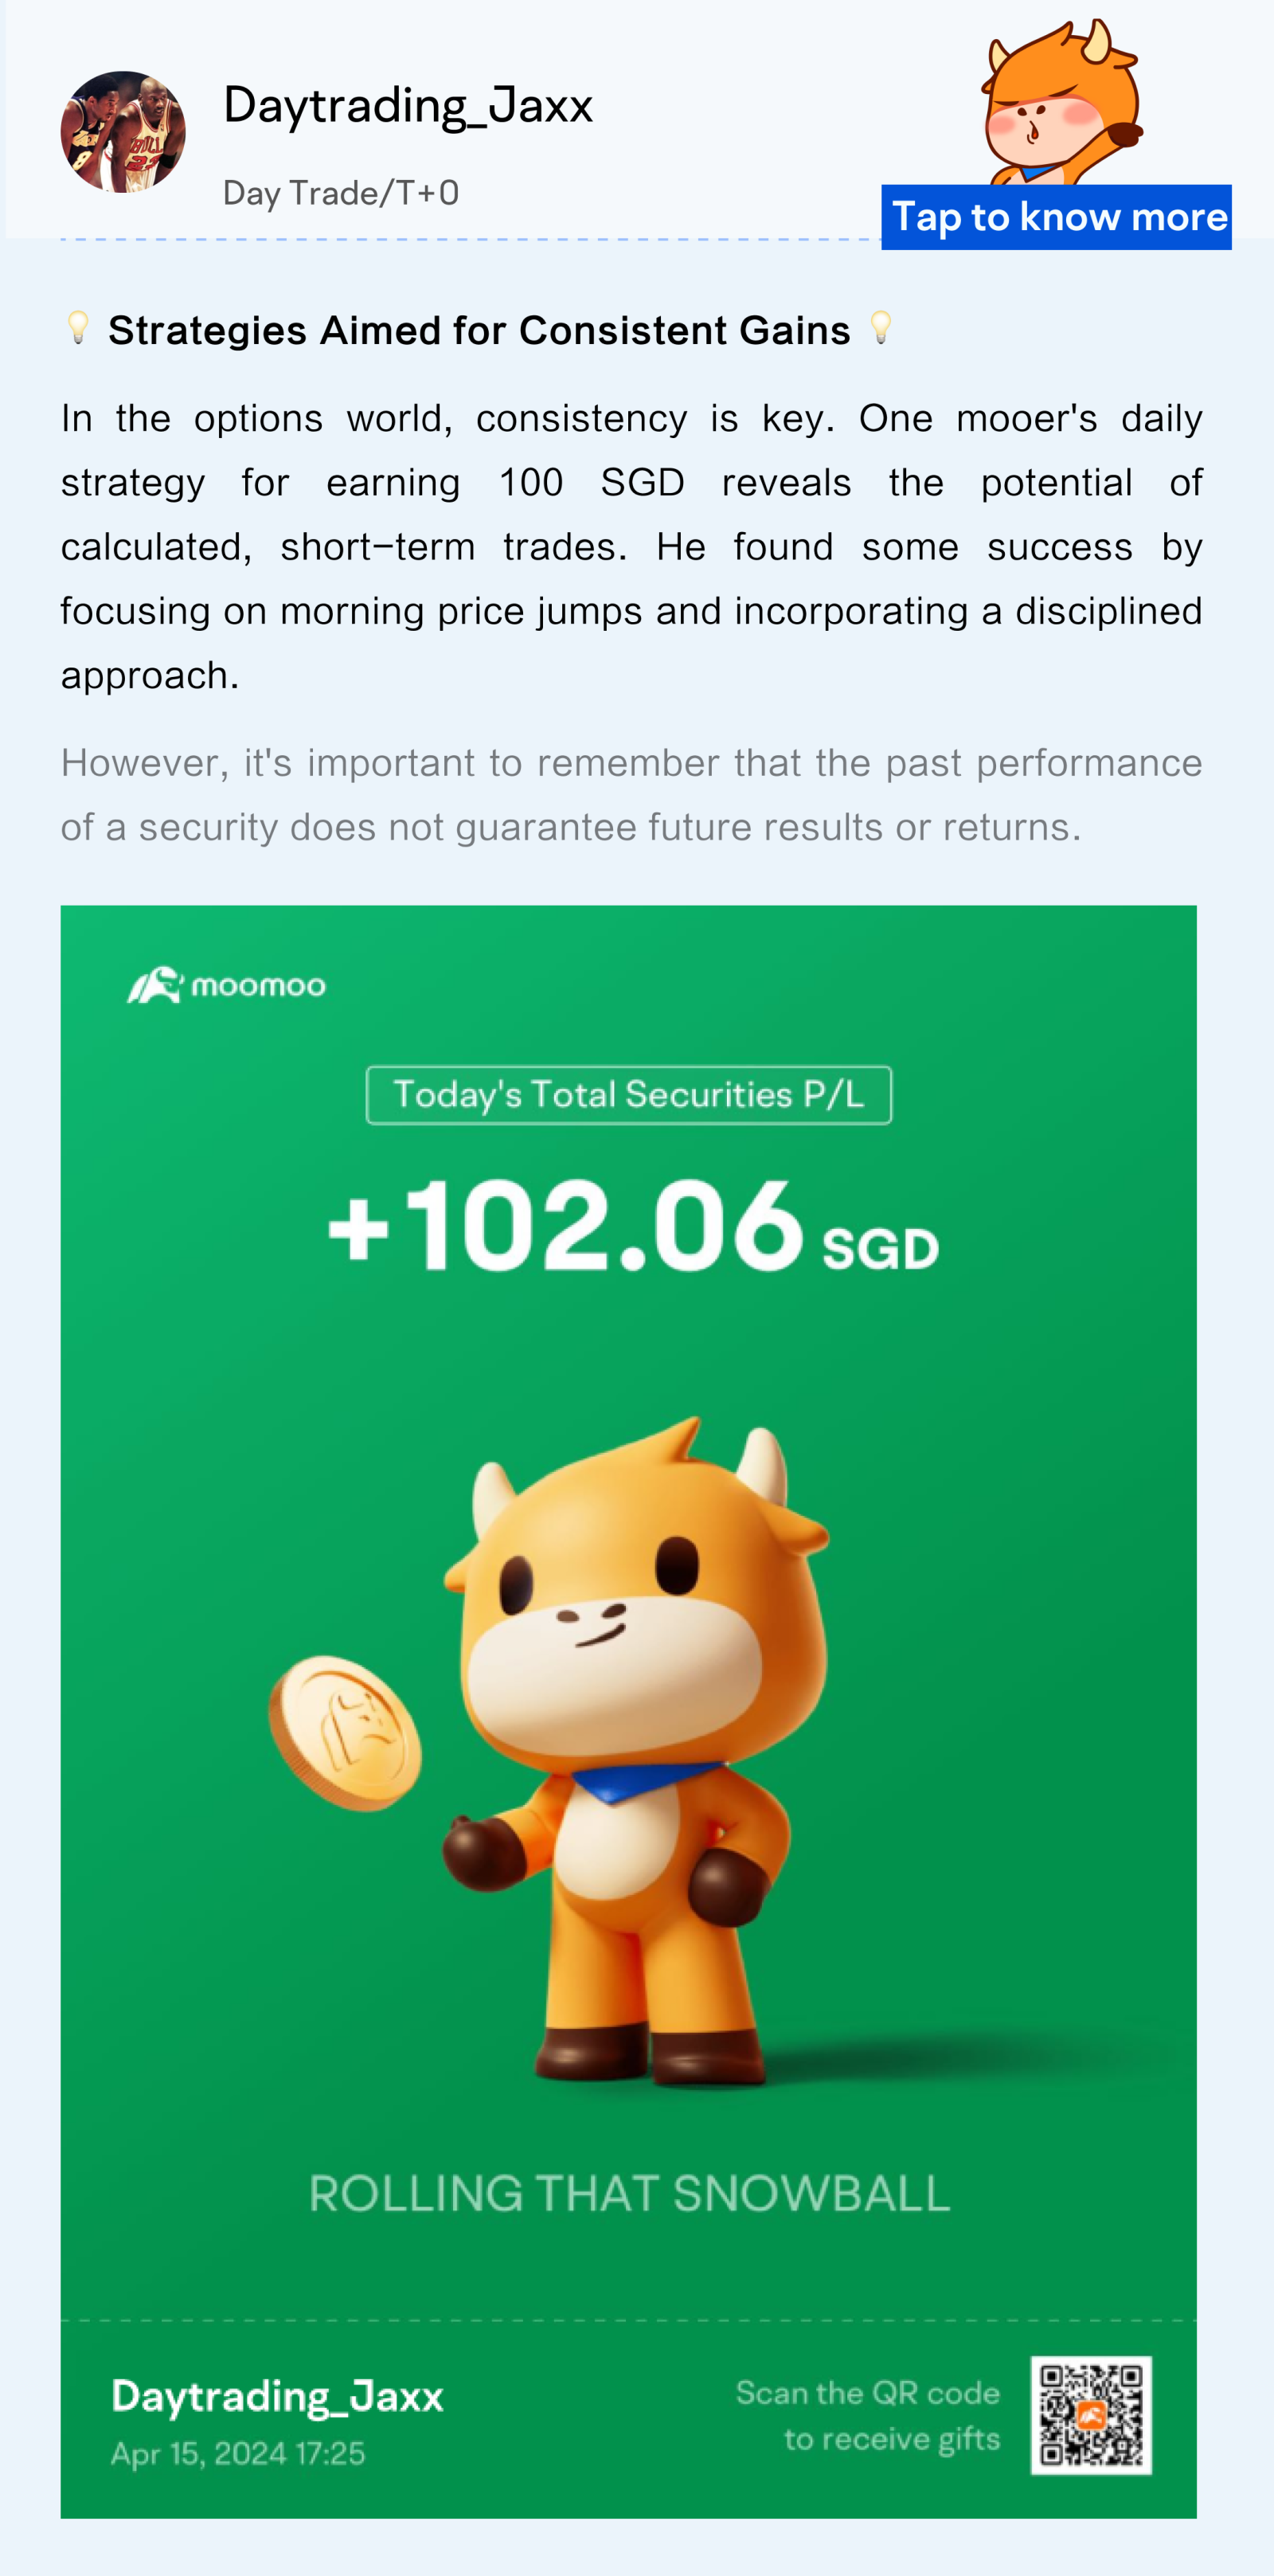Tap the +102.06 SGD profit figure
1274x2576 pixels.
632,1226
